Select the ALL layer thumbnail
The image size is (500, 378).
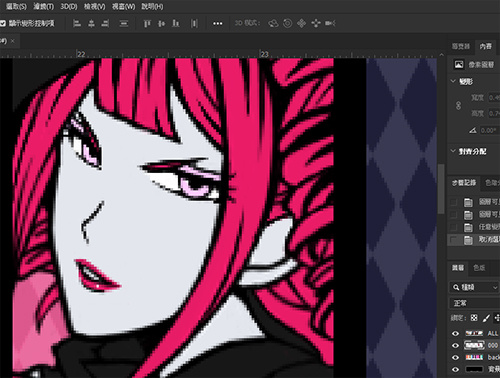click(x=474, y=333)
